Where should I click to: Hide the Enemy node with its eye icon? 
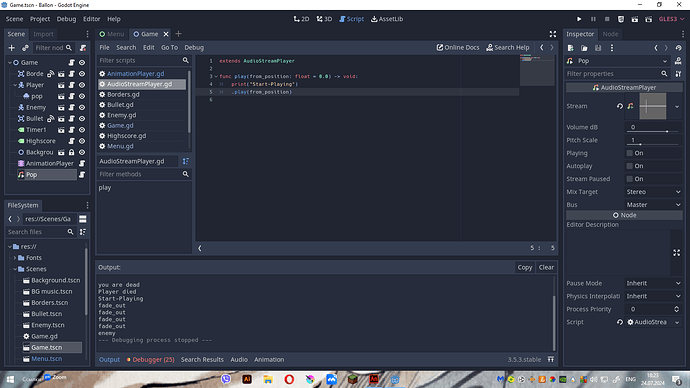point(82,107)
